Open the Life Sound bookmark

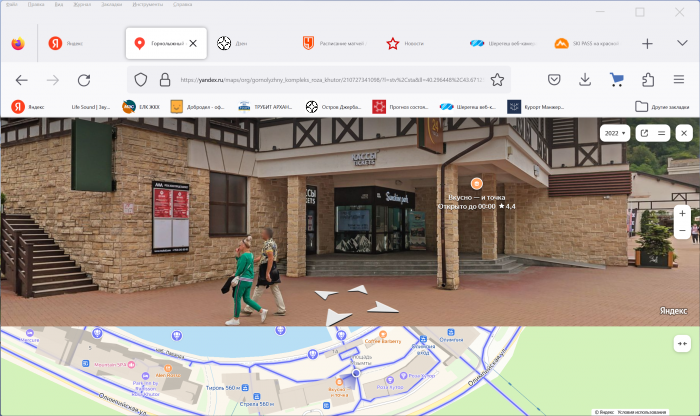tap(91, 107)
